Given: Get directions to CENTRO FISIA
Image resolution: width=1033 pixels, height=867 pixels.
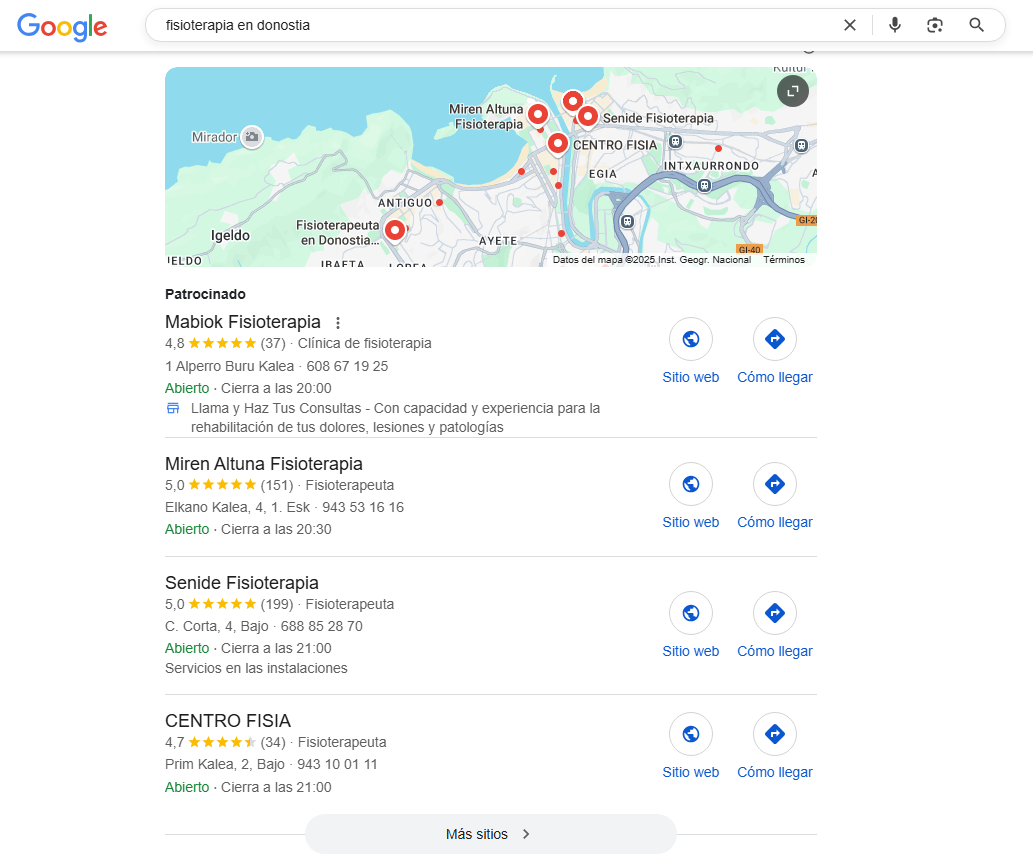Looking at the screenshot, I should coord(775,734).
